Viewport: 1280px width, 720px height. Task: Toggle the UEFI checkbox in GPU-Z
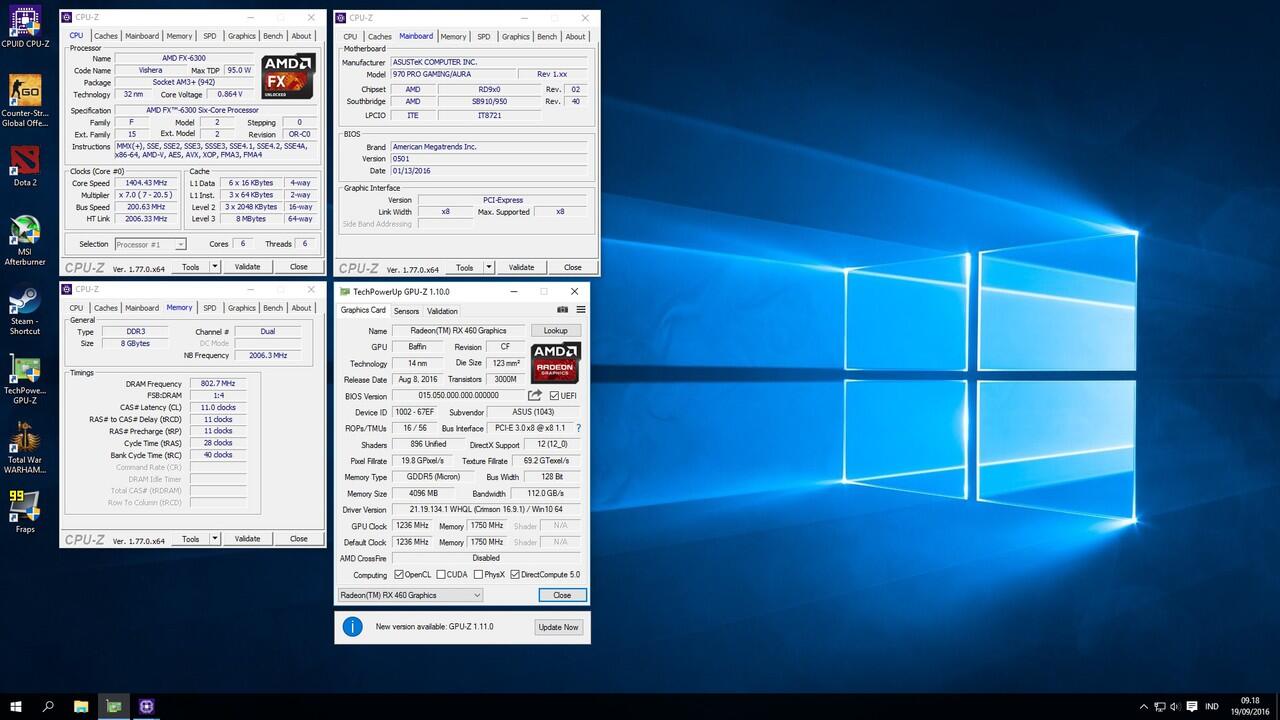tap(554, 396)
